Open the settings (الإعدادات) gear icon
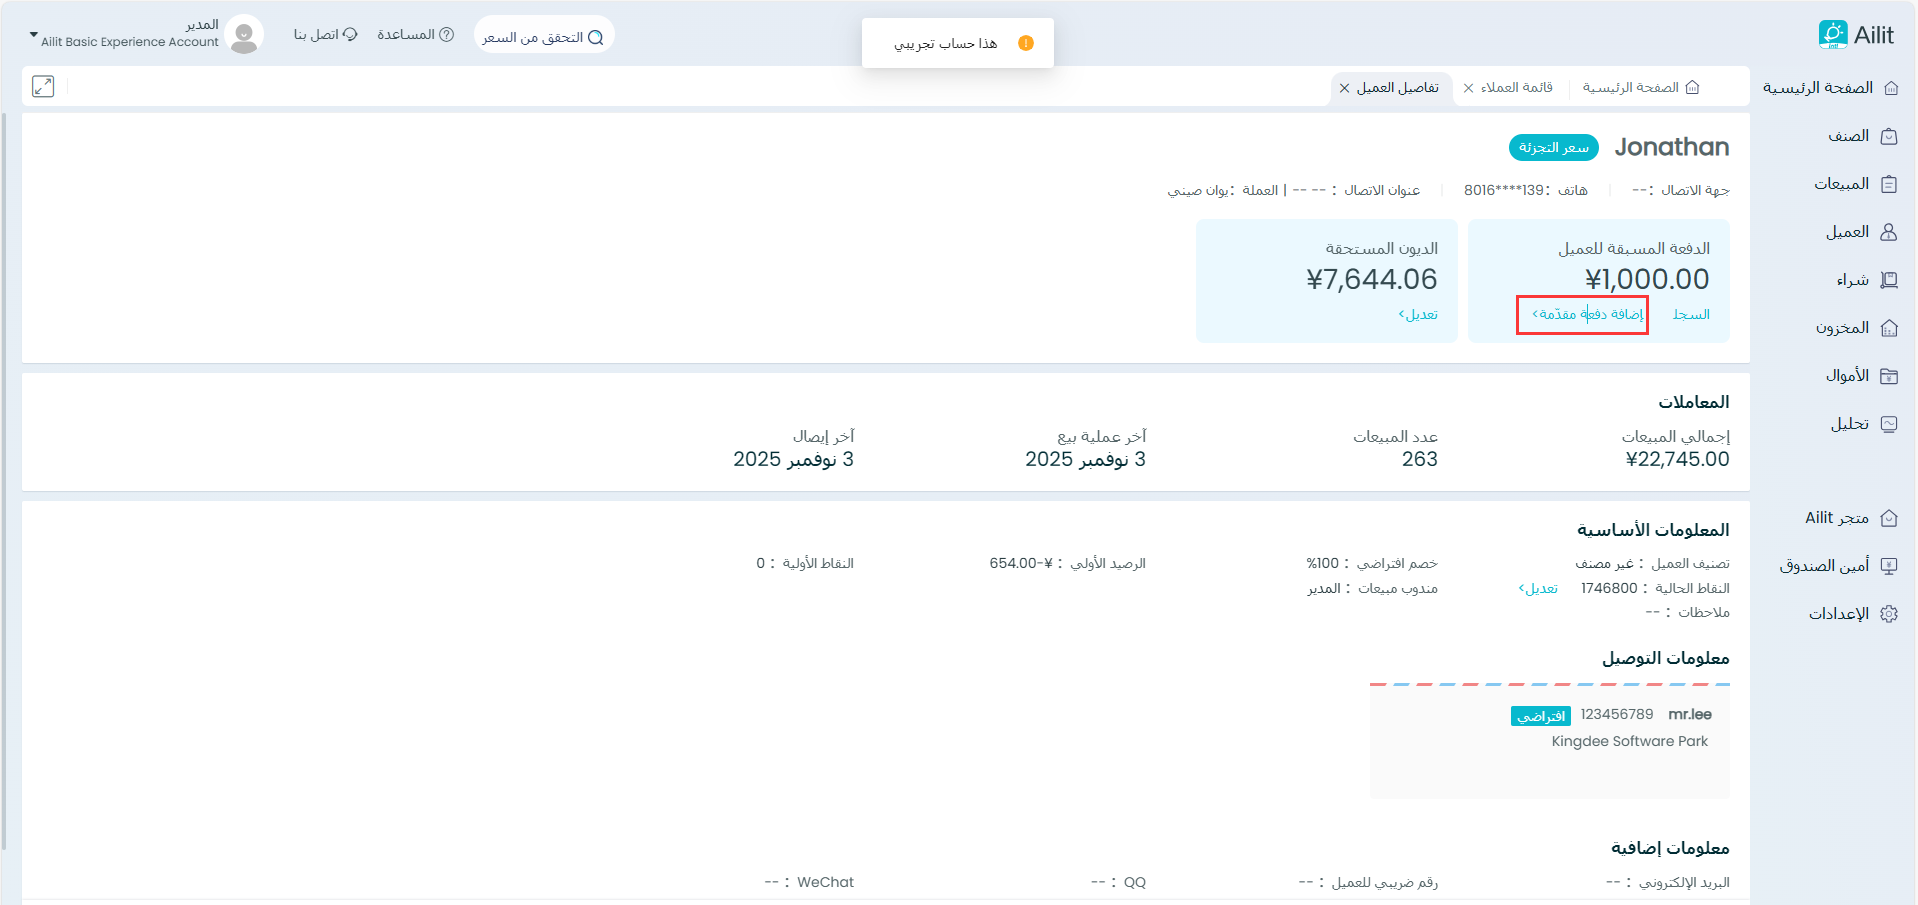This screenshot has height=905, width=1918. click(x=1889, y=614)
